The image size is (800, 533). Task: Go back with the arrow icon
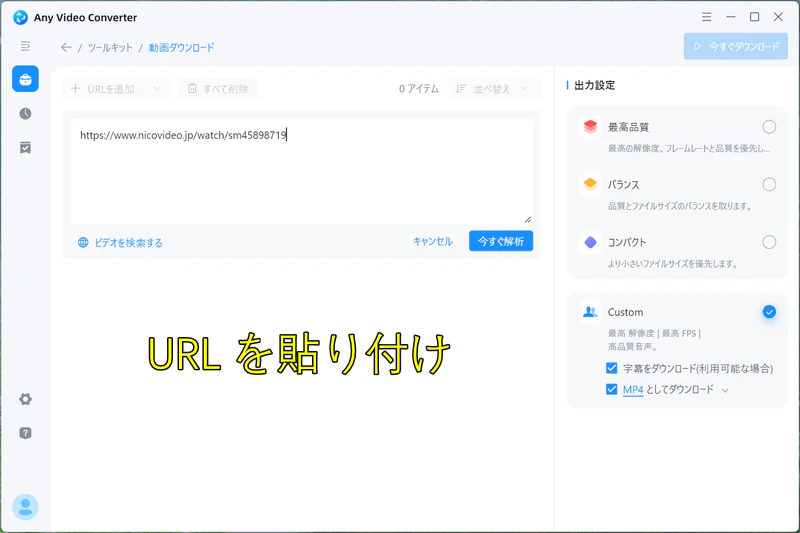(66, 47)
